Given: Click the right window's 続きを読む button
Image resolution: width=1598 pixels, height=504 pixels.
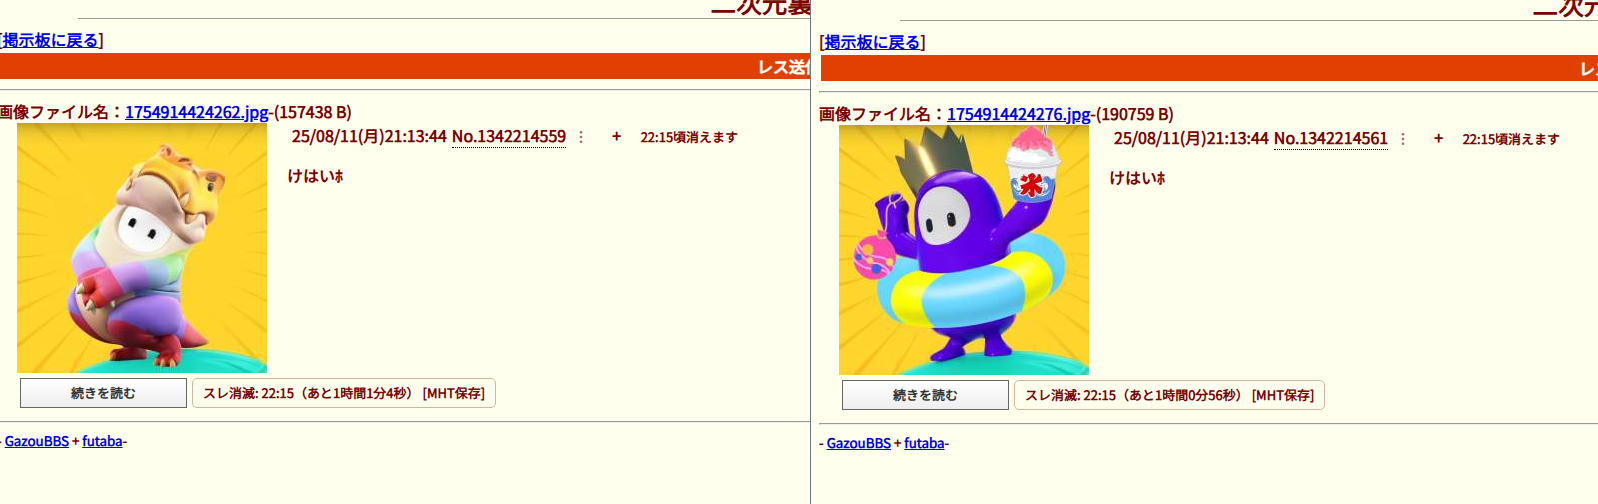Looking at the screenshot, I should 925,395.
